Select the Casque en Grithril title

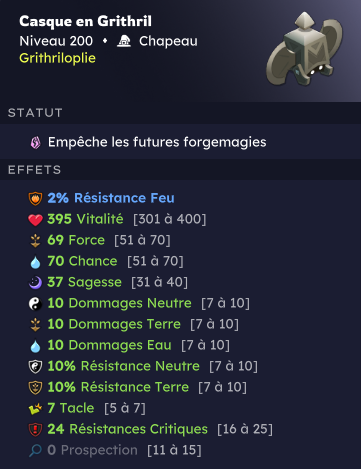[x=85, y=21]
